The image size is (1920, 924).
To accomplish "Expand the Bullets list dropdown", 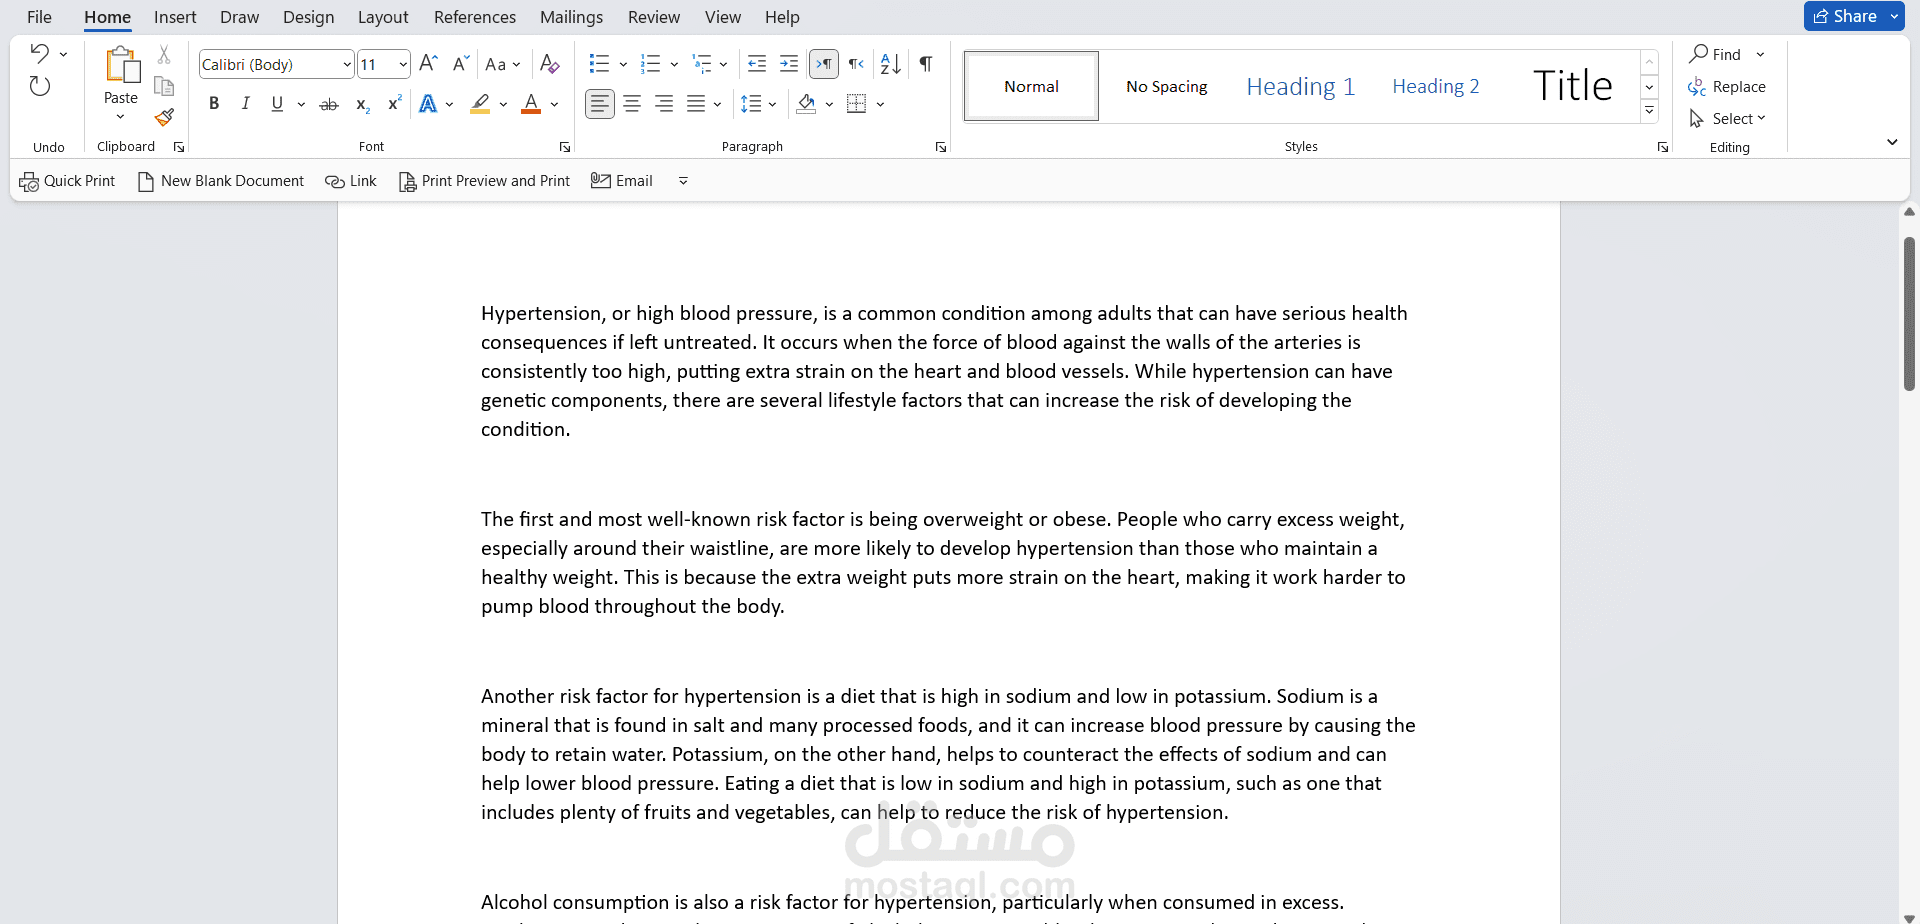I will (623, 65).
